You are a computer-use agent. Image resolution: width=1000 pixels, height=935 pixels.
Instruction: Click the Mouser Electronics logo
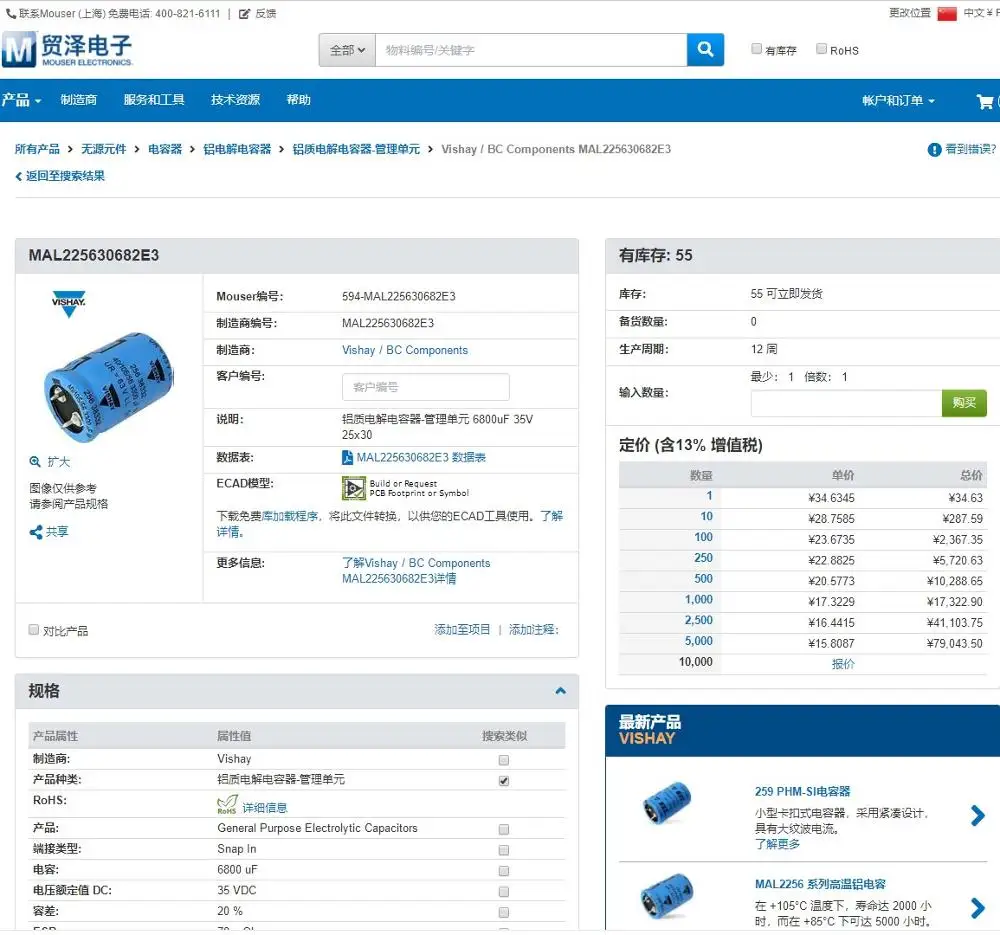[67, 49]
